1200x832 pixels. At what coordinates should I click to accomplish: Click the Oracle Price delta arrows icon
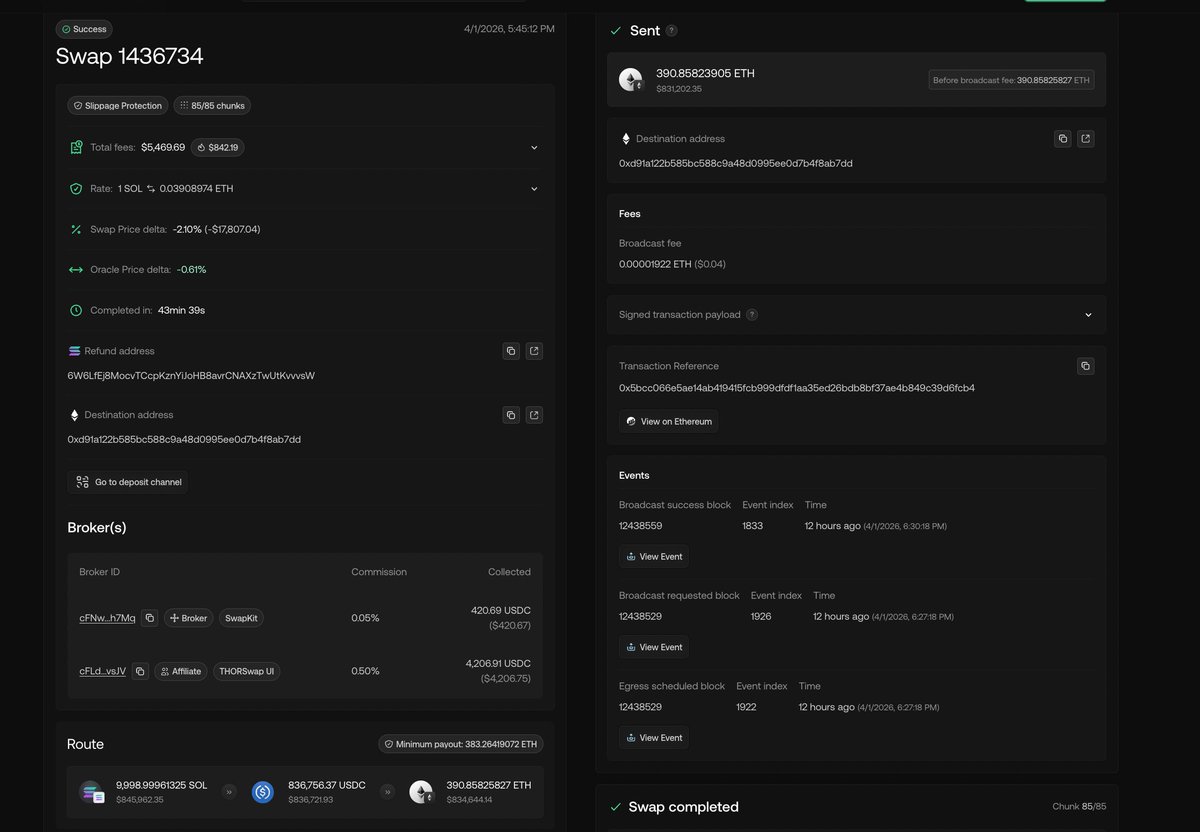pos(76,270)
